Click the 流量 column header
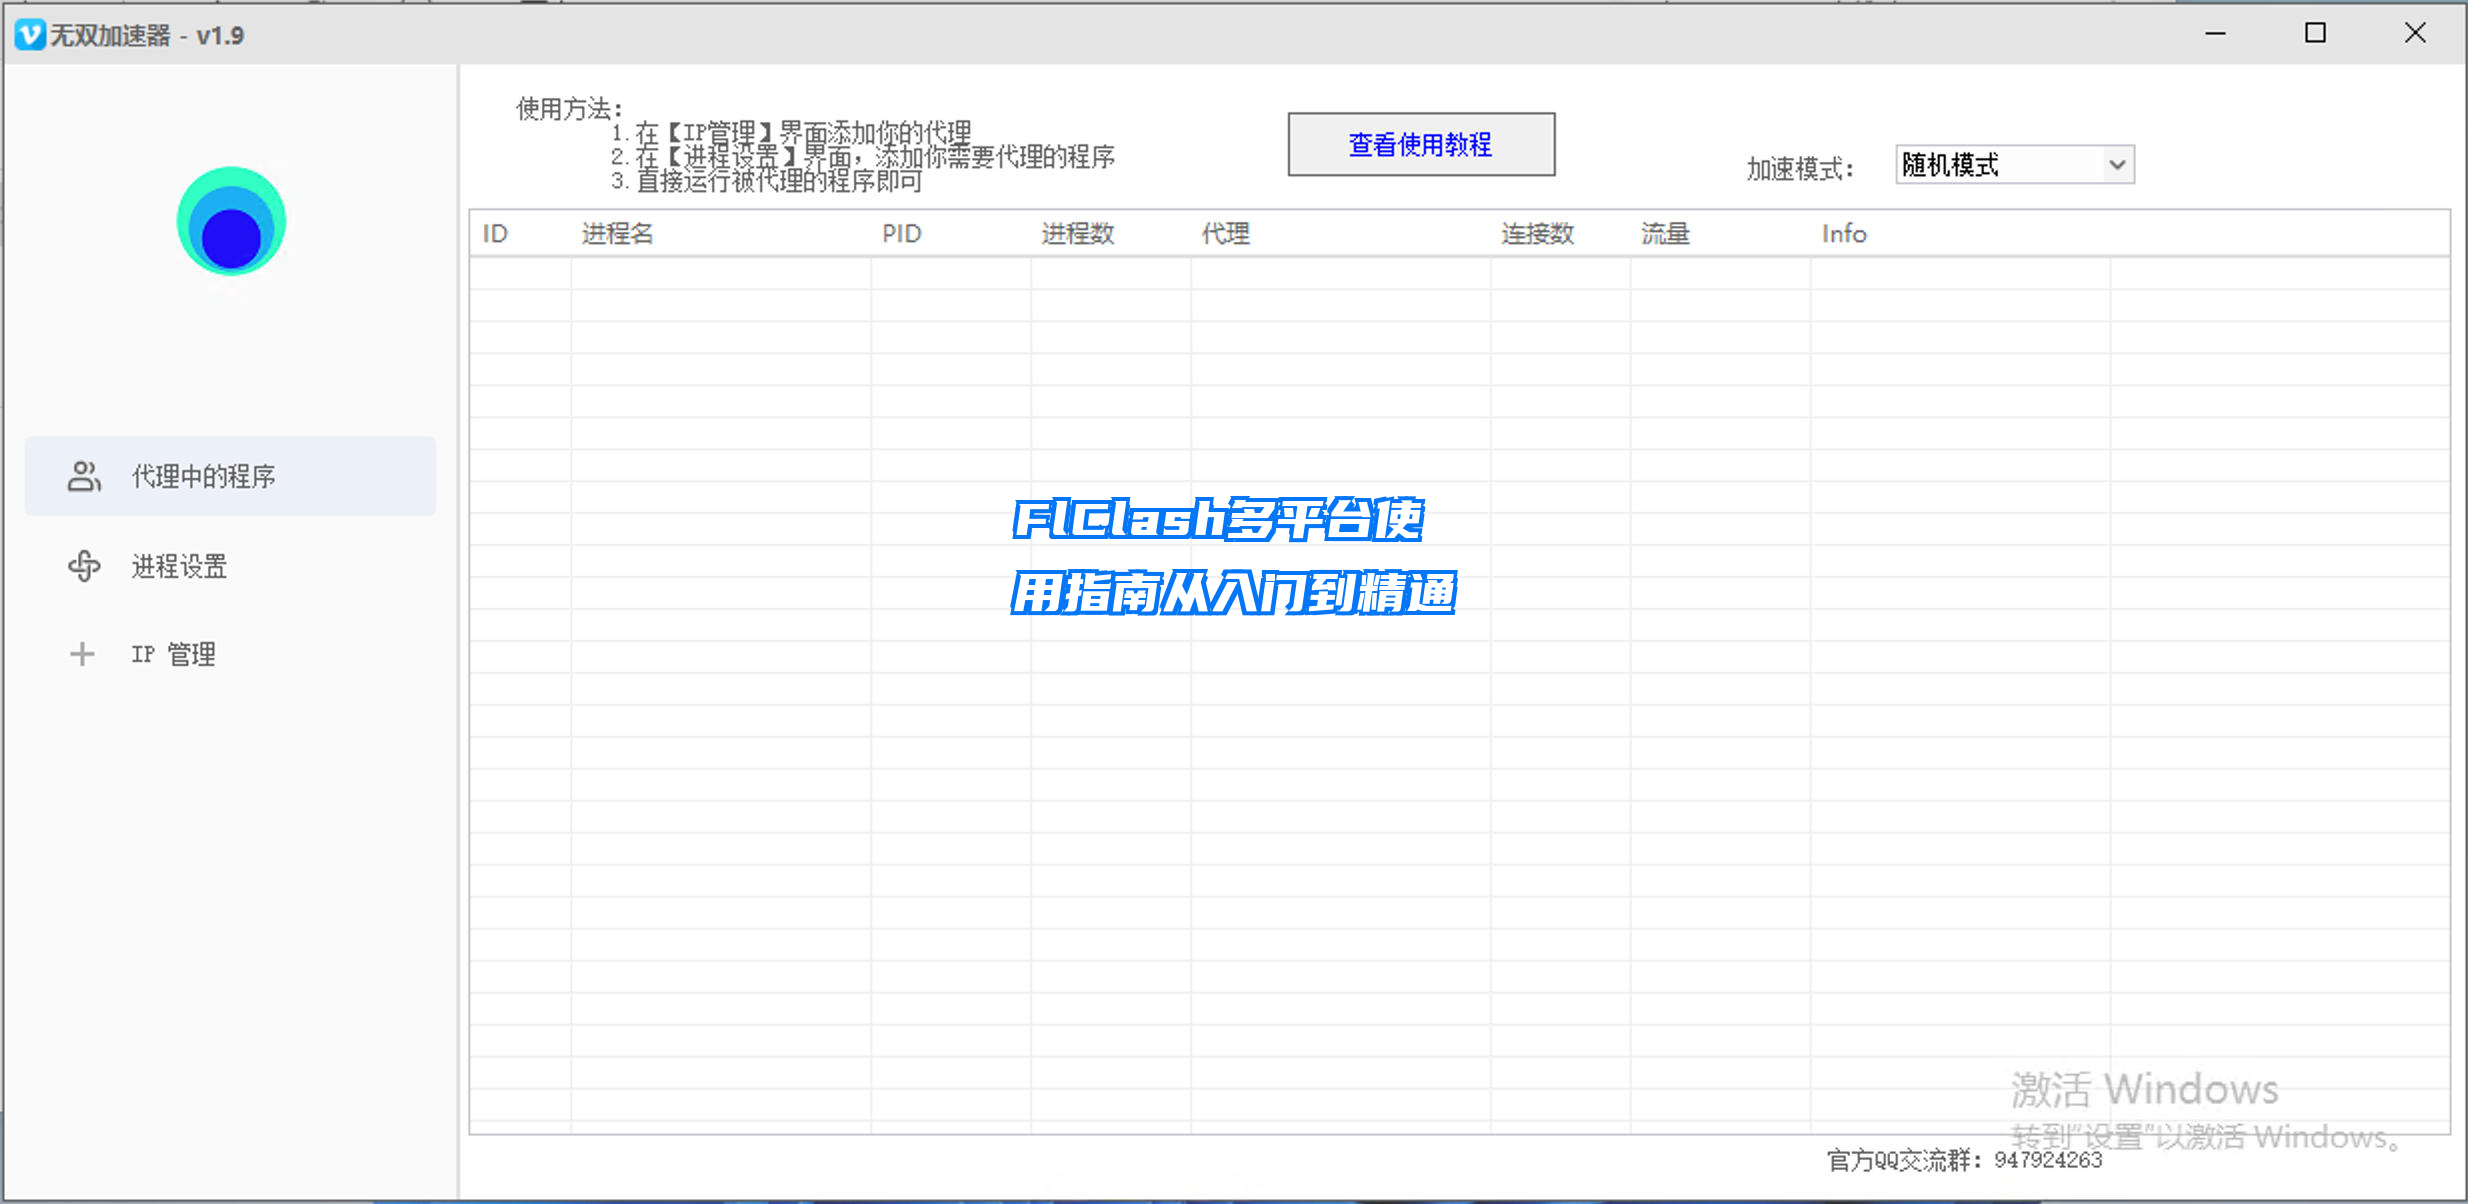The height and width of the screenshot is (1204, 2468). pyautogui.click(x=1720, y=234)
